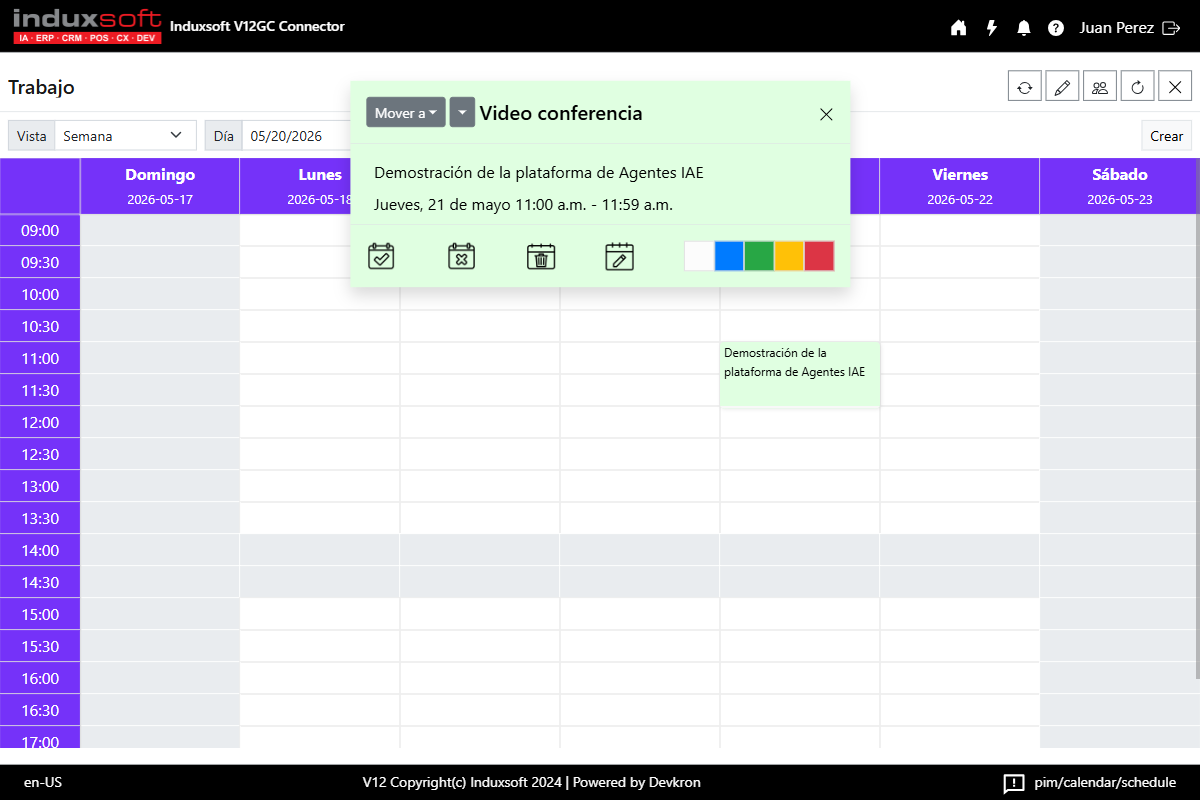Open the notifications bell
Viewport: 1200px width, 800px height.
click(1023, 28)
